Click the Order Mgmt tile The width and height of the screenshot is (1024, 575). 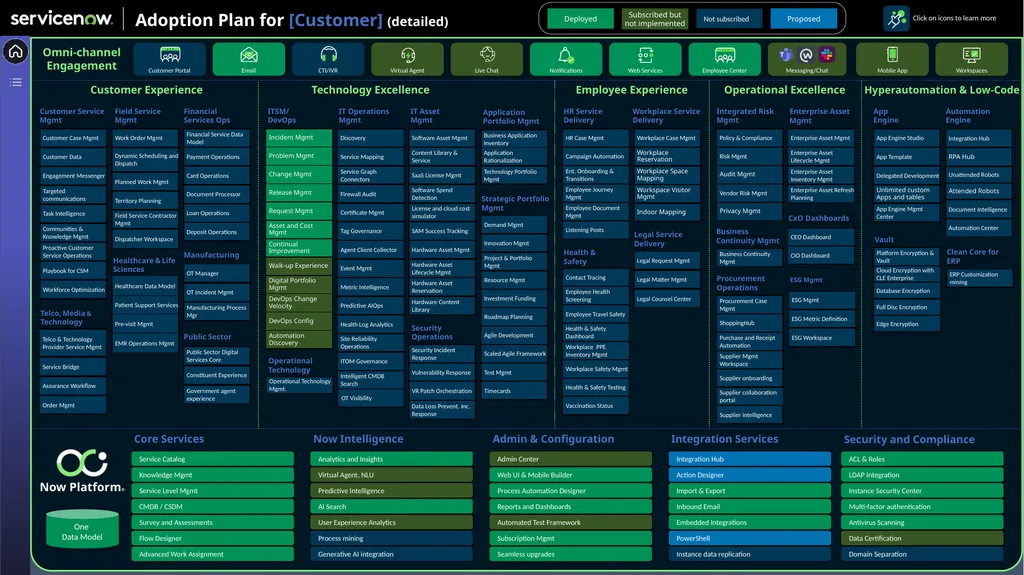point(72,405)
